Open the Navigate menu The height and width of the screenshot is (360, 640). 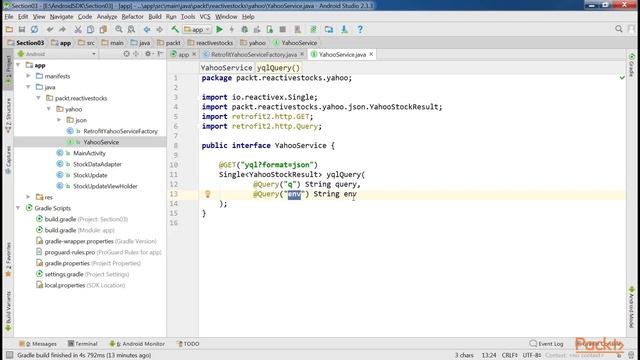(x=61, y=17)
